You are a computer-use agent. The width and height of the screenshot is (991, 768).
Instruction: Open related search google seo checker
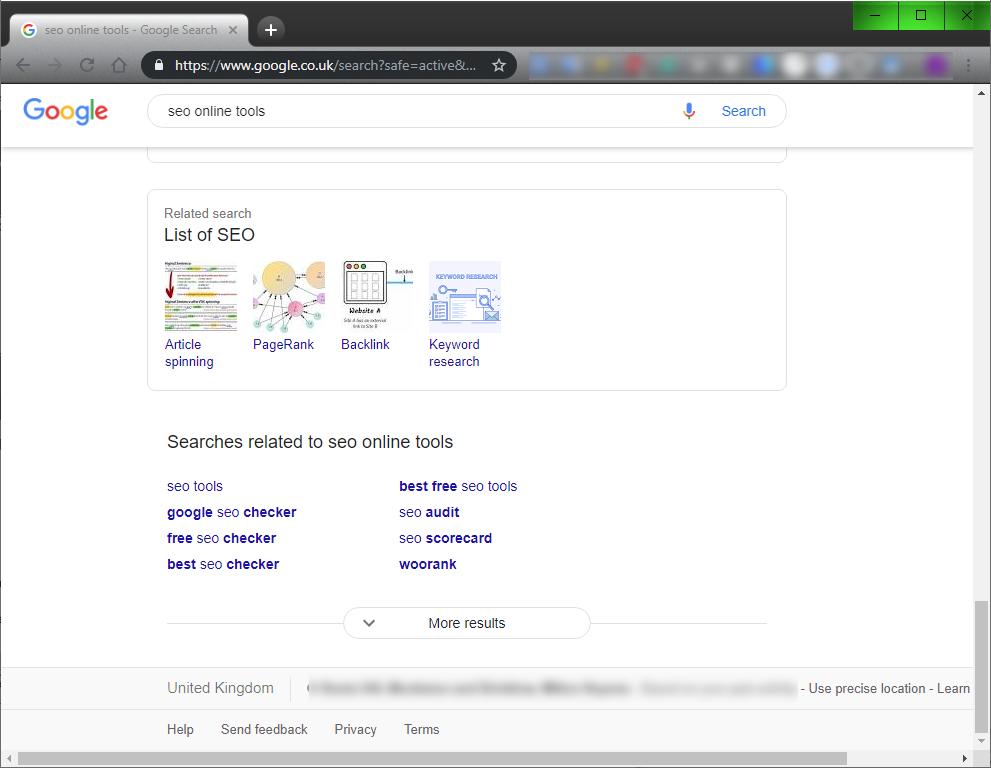click(231, 512)
